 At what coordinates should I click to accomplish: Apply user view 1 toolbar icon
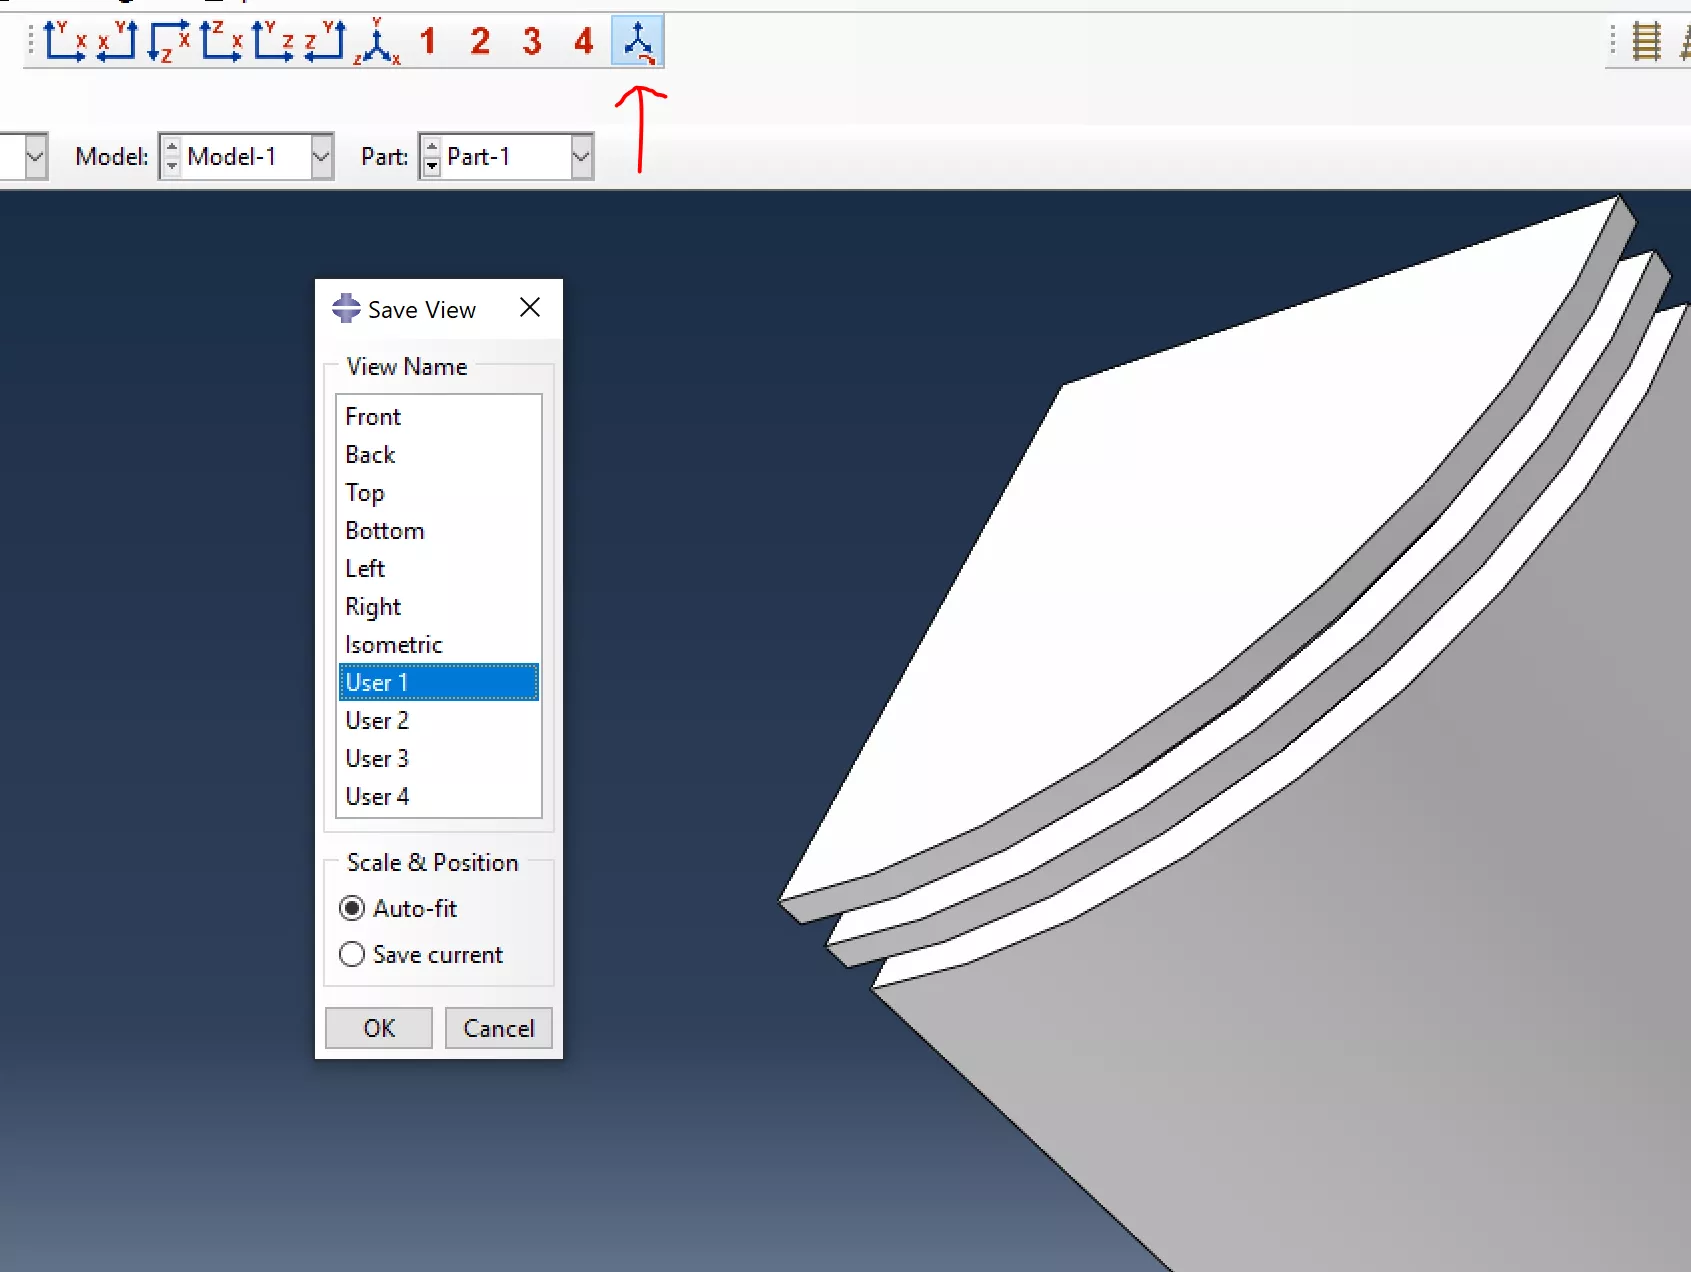tap(428, 41)
